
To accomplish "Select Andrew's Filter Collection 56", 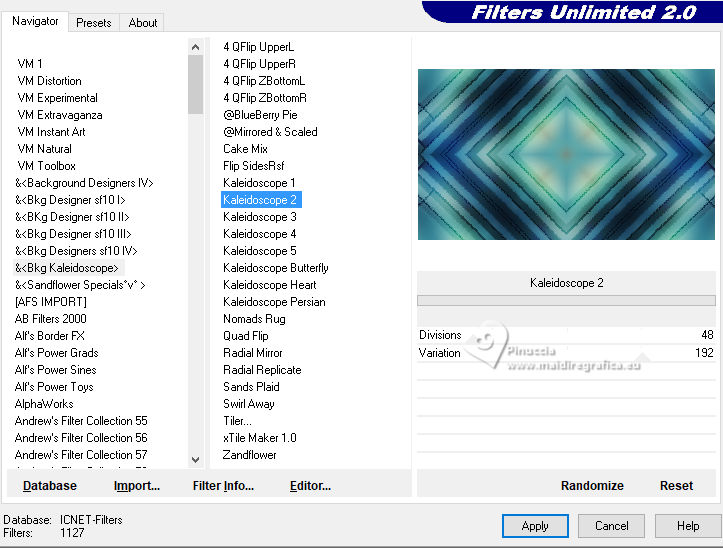I will pyautogui.click(x=81, y=438).
